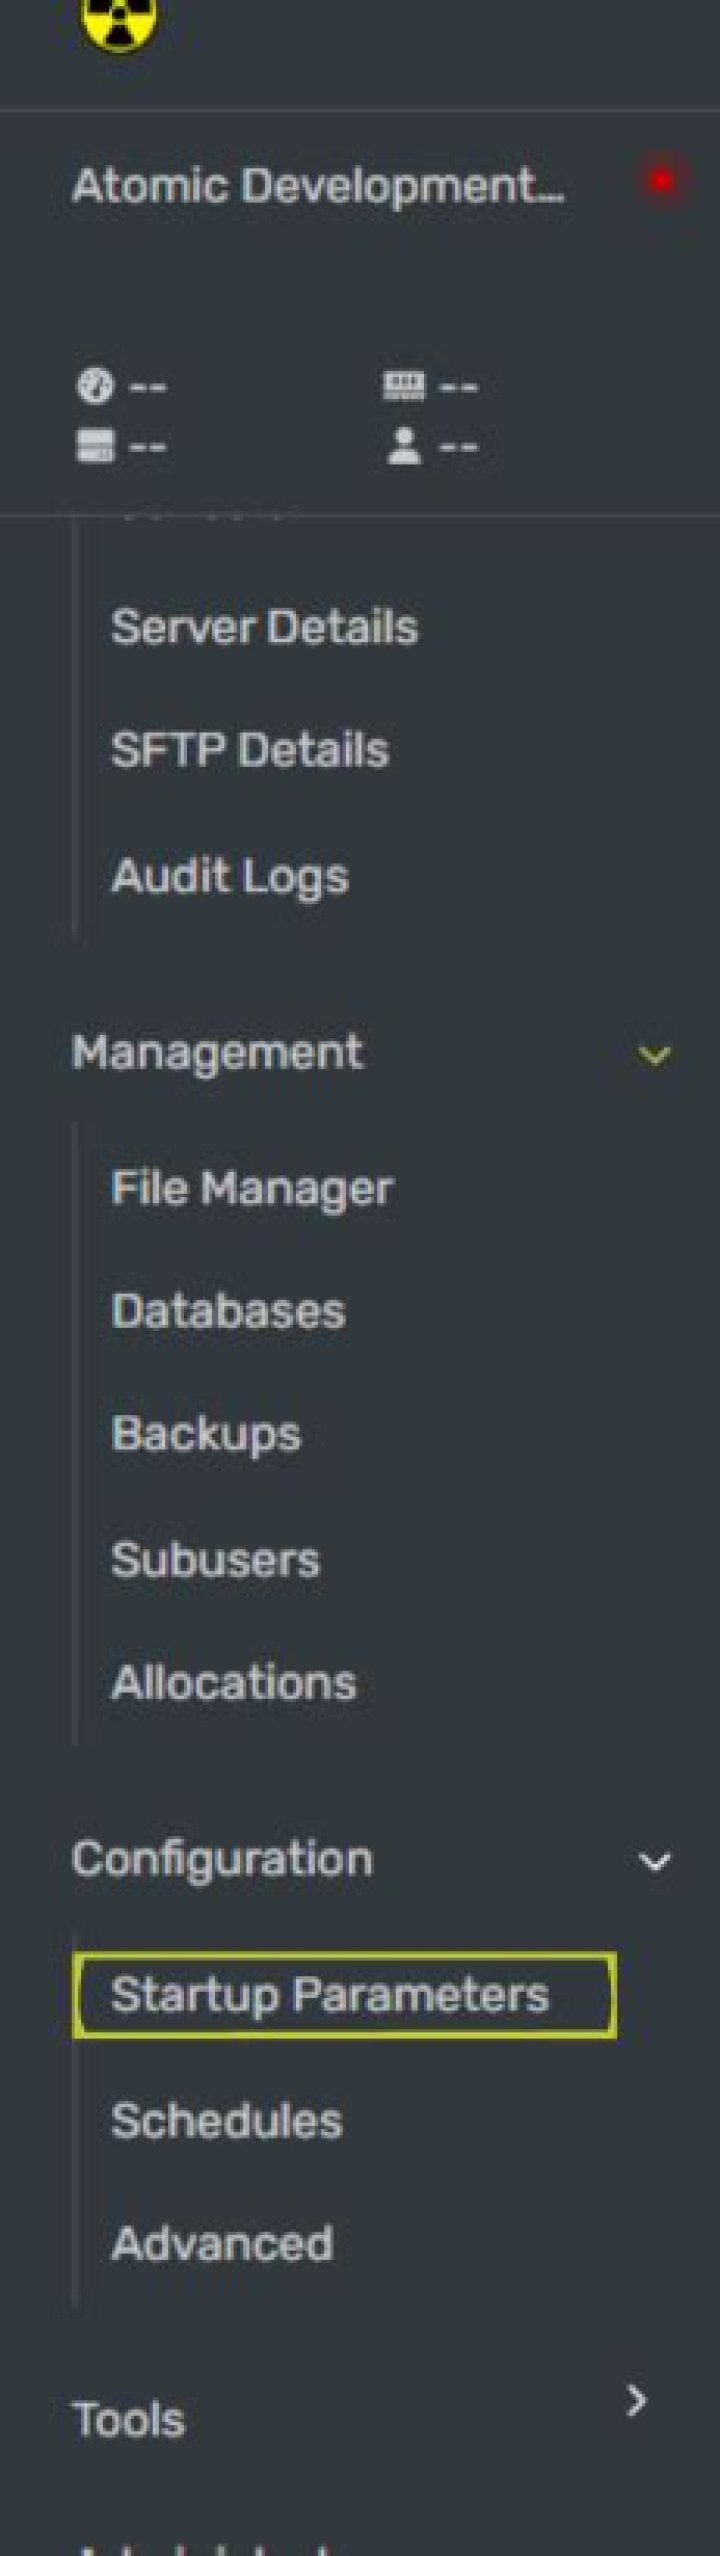Click the red server status indicator dot
The width and height of the screenshot is (720, 2556).
[x=661, y=181]
